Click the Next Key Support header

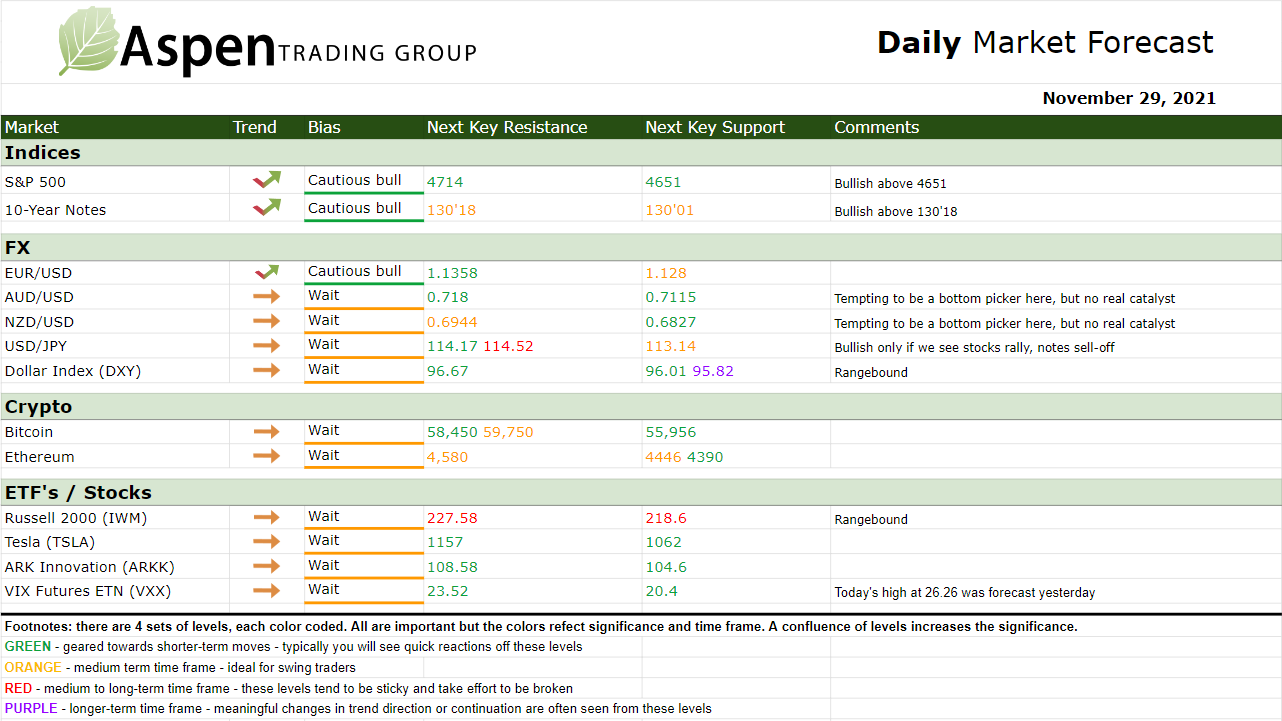pos(715,127)
